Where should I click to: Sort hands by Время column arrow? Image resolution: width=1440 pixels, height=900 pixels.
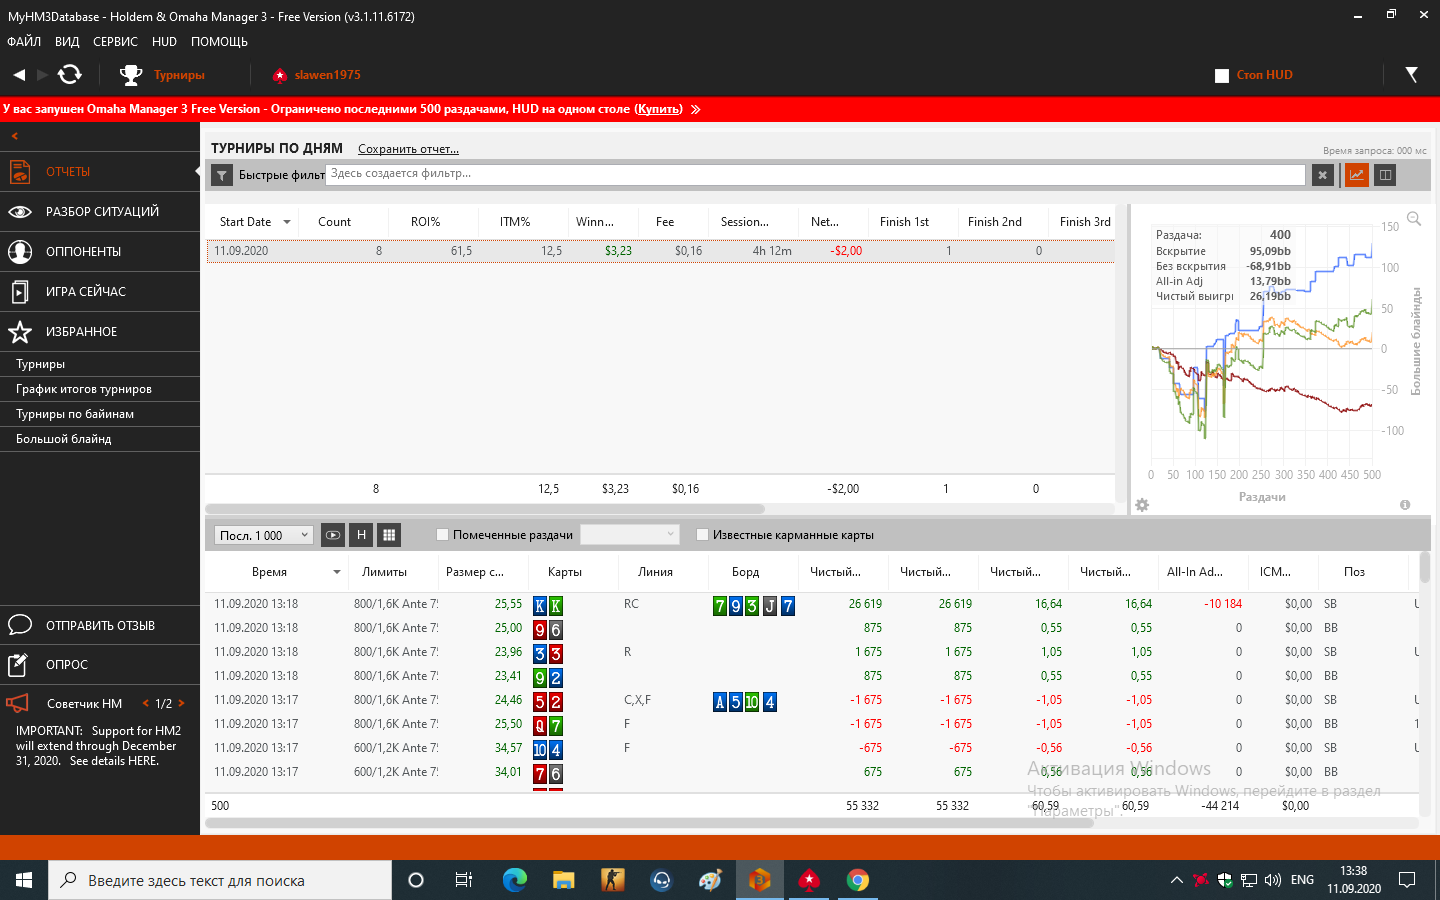(337, 572)
